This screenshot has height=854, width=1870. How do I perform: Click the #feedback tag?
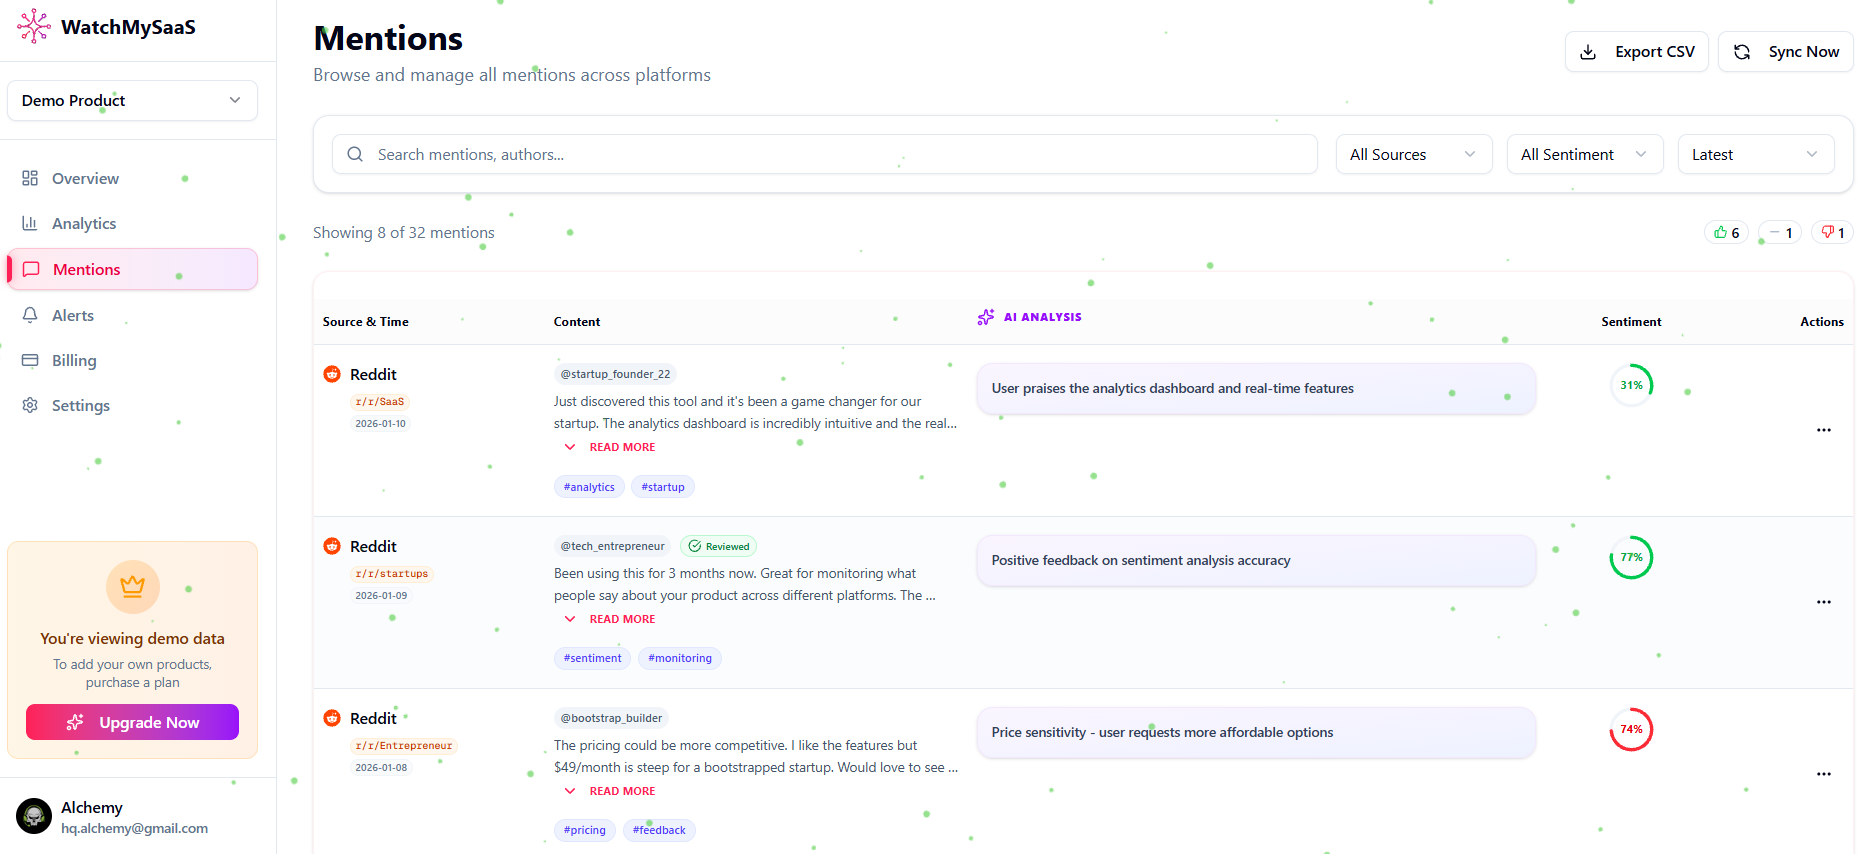coord(659,830)
